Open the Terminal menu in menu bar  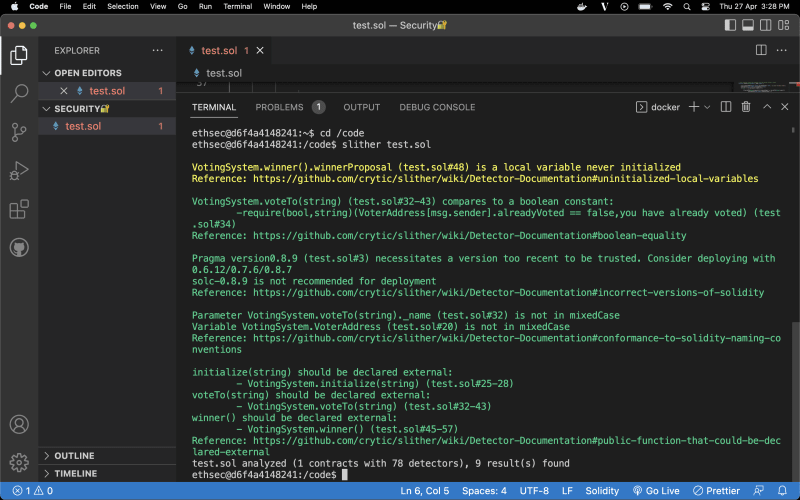(237, 7)
